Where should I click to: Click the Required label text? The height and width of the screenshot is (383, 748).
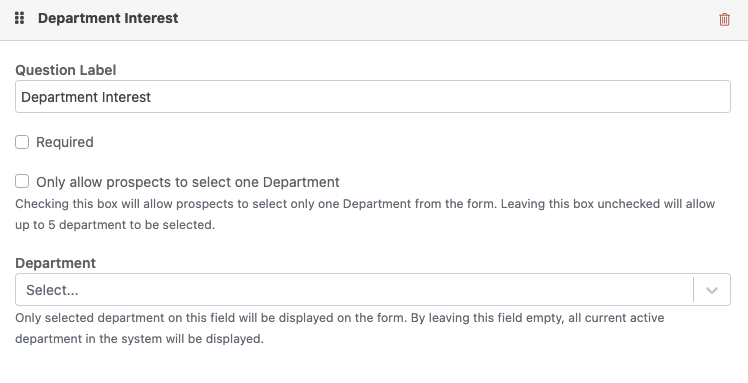pos(65,142)
